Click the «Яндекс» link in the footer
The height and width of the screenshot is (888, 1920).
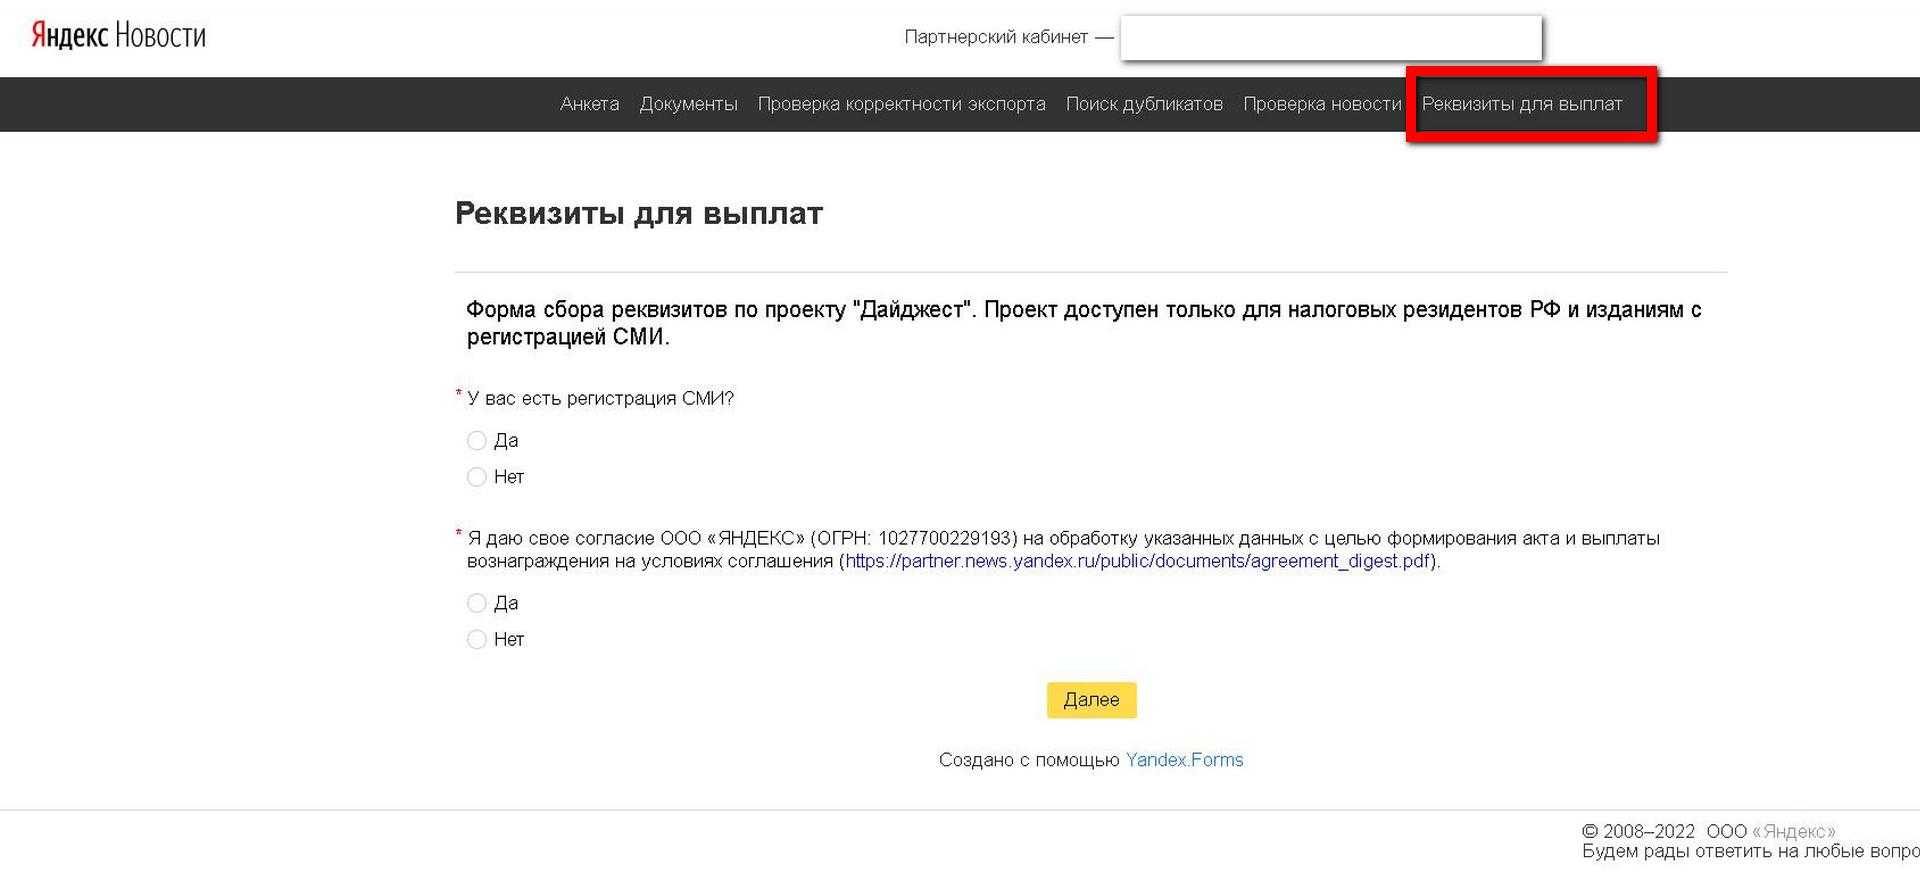1793,831
